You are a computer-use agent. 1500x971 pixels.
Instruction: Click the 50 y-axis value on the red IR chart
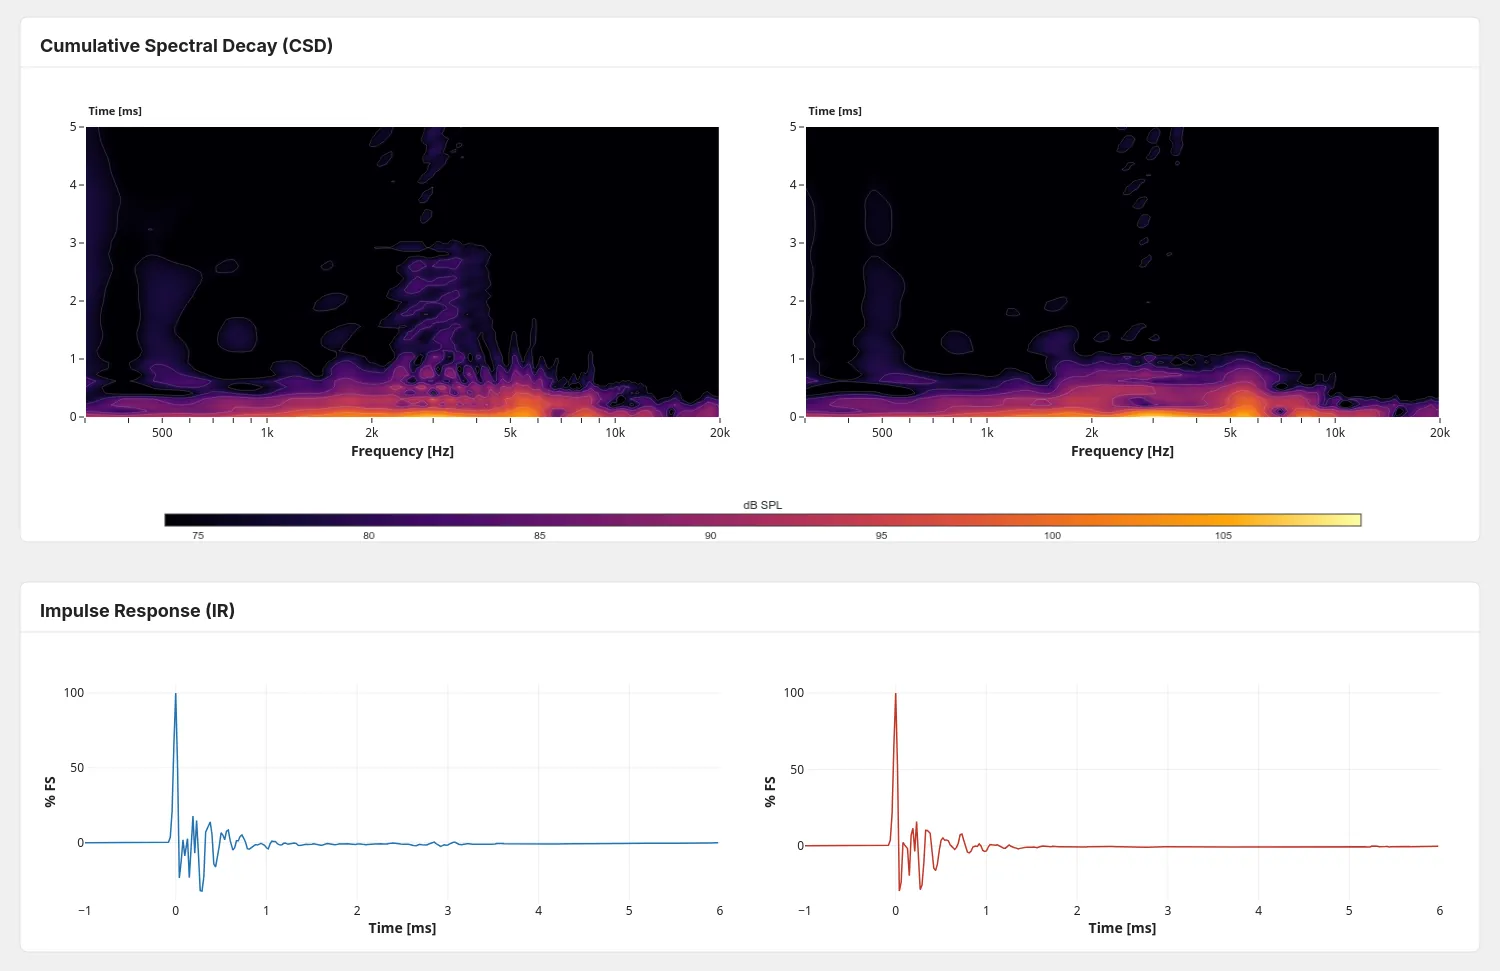[797, 770]
